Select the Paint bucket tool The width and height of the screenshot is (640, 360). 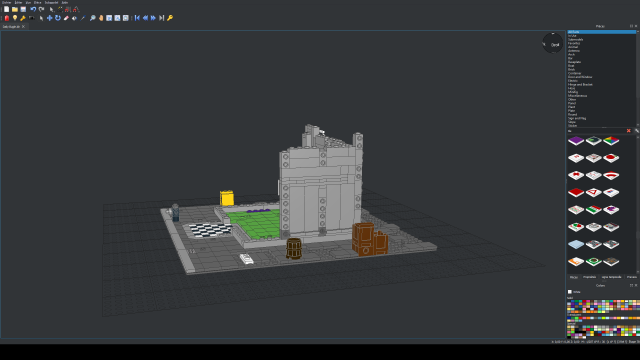(x=74, y=18)
